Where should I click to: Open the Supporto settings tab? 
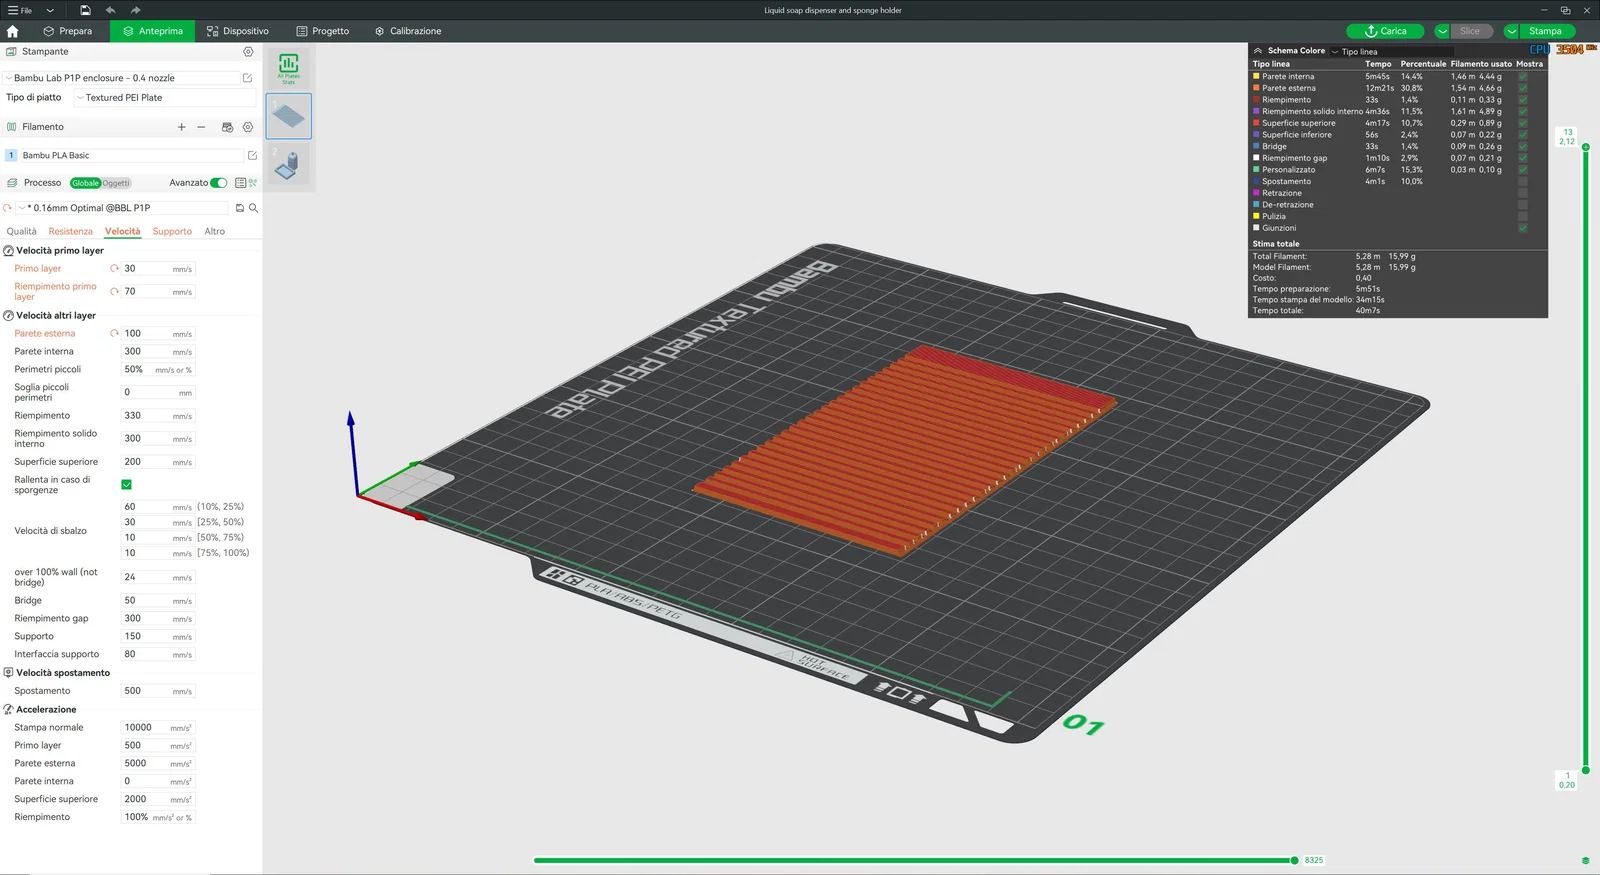coord(172,231)
